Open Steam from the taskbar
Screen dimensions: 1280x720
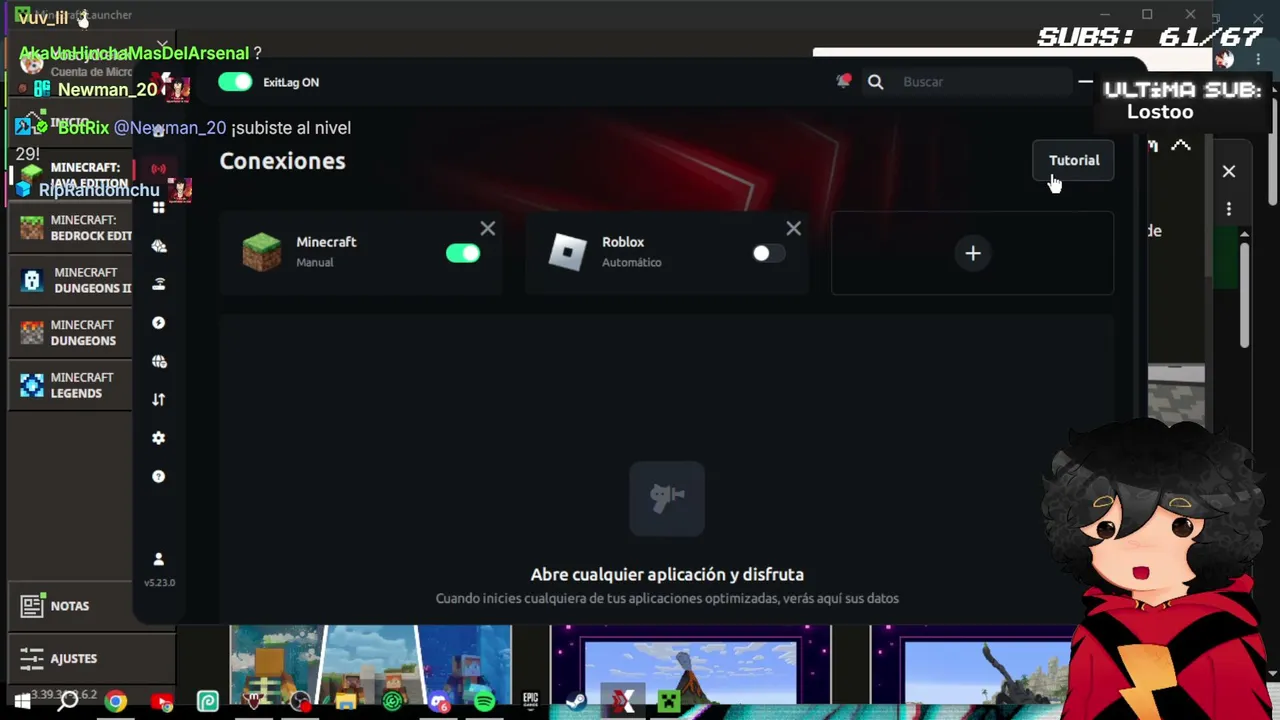click(576, 702)
